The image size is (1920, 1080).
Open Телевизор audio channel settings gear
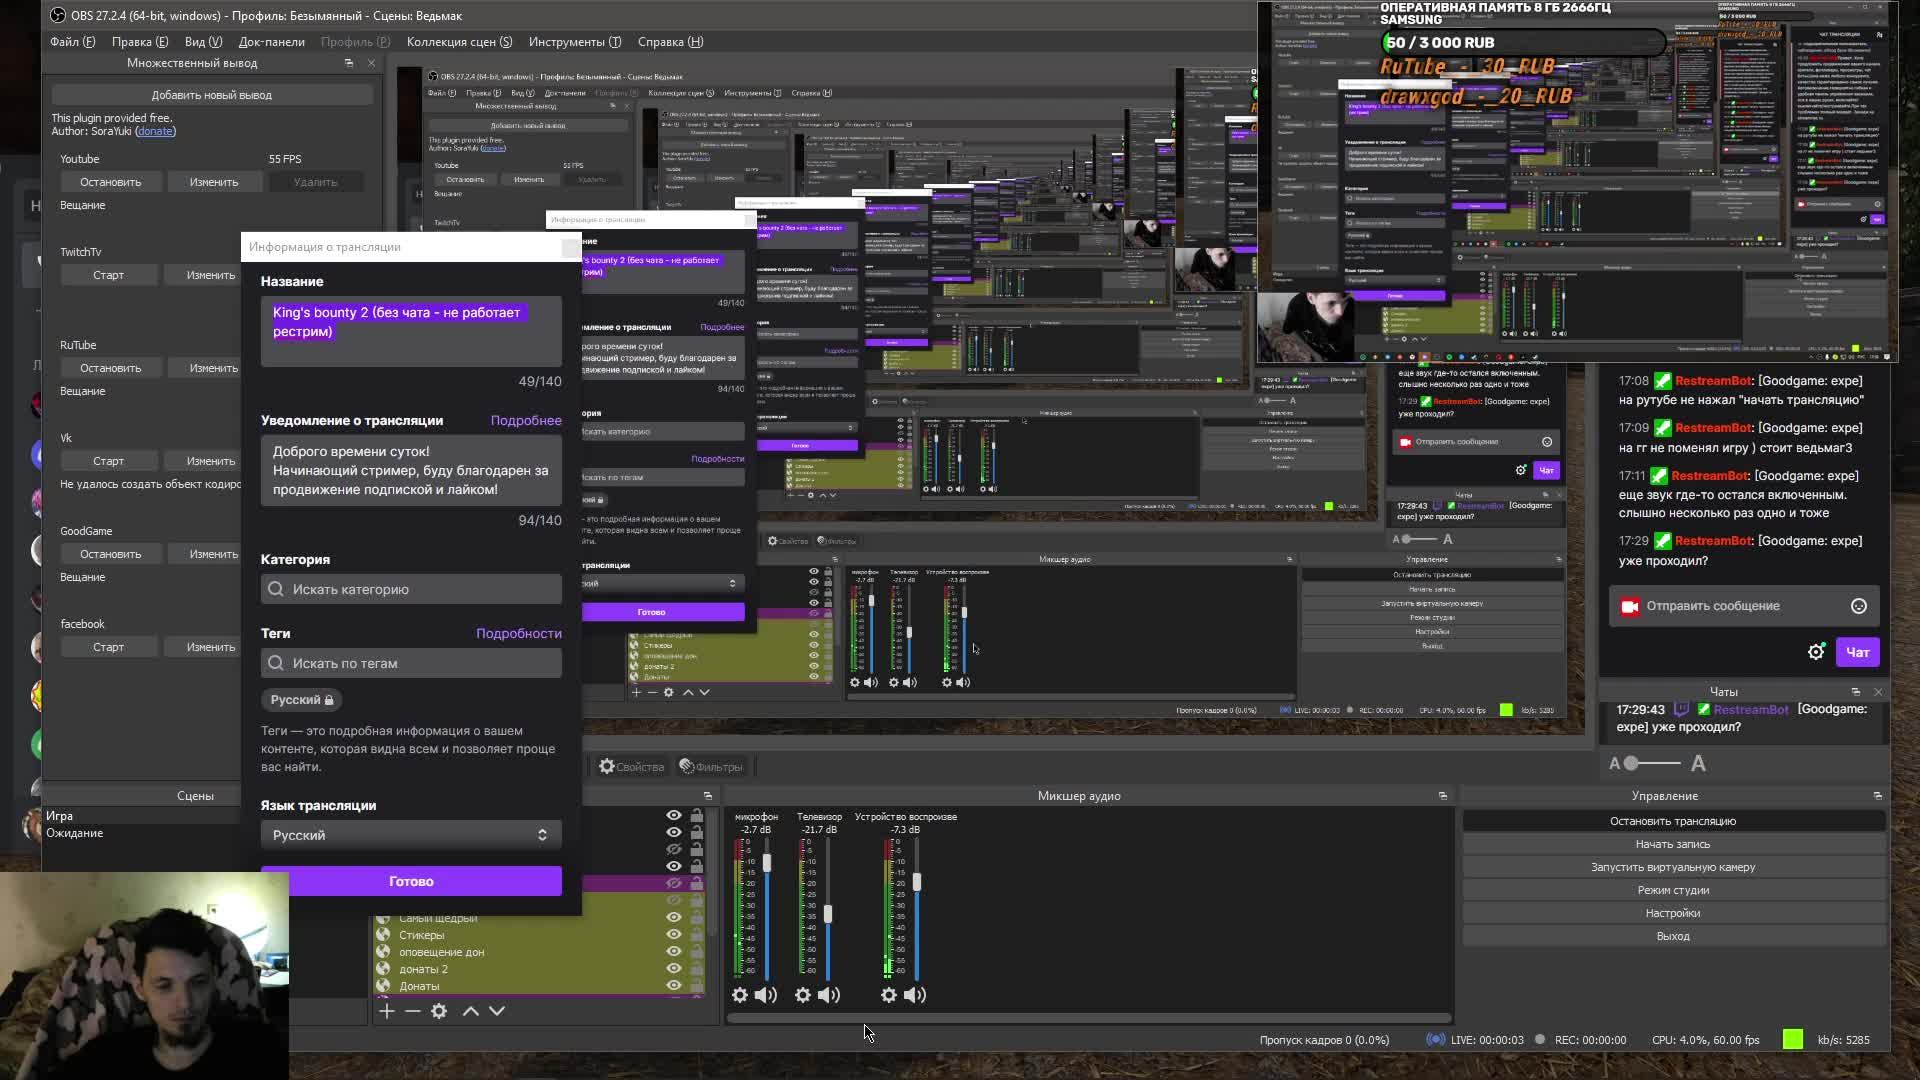tap(803, 995)
